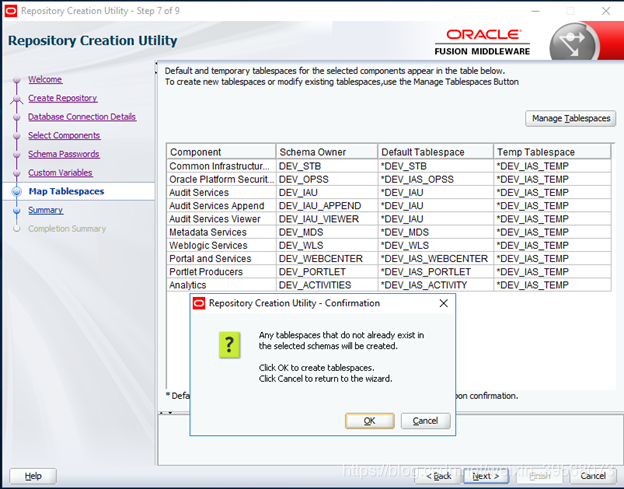This screenshot has height=489, width=624.
Task: Click the Component column header
Action: [221, 152]
